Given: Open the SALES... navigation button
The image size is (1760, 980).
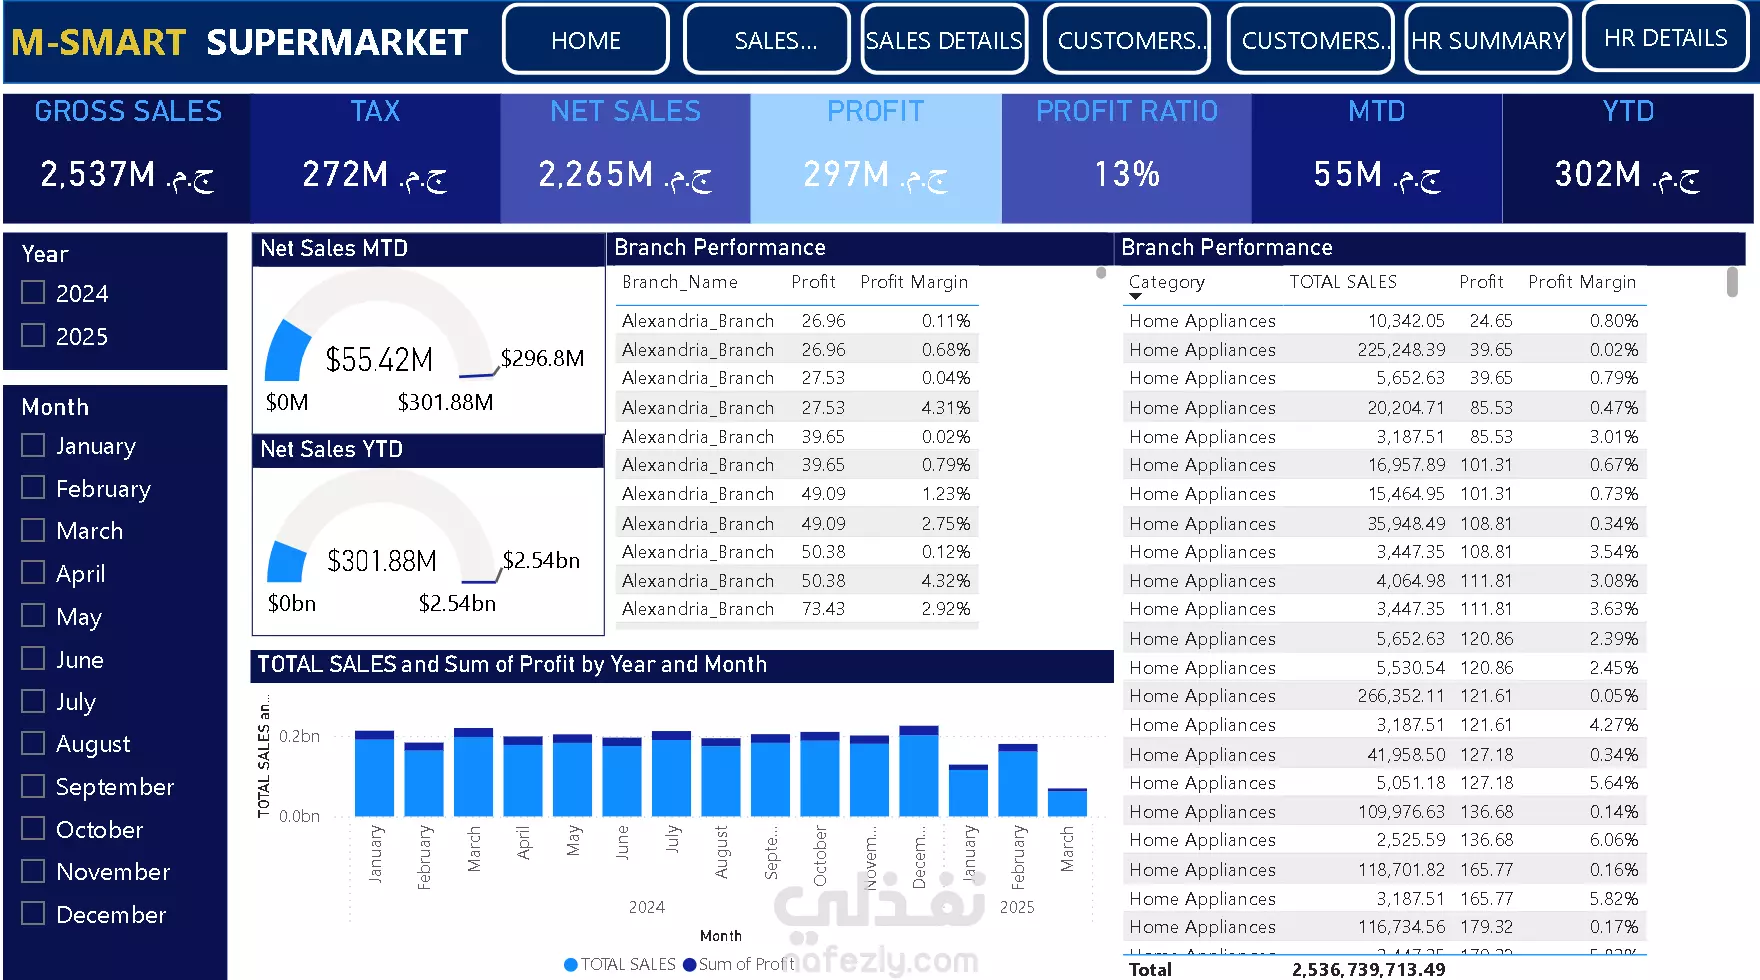Looking at the screenshot, I should (767, 40).
